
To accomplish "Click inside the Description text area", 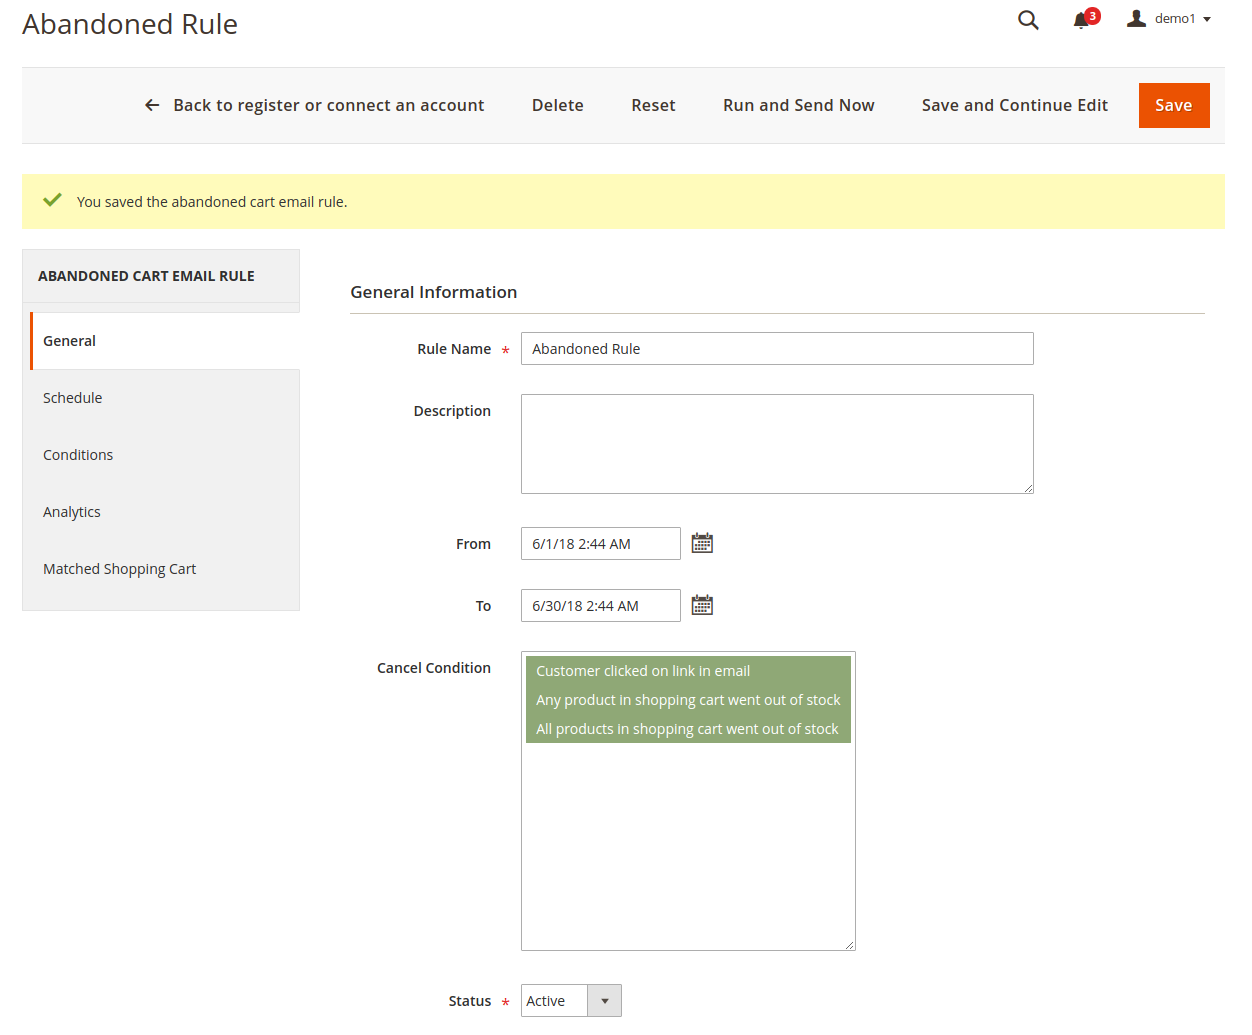I will [x=776, y=444].
